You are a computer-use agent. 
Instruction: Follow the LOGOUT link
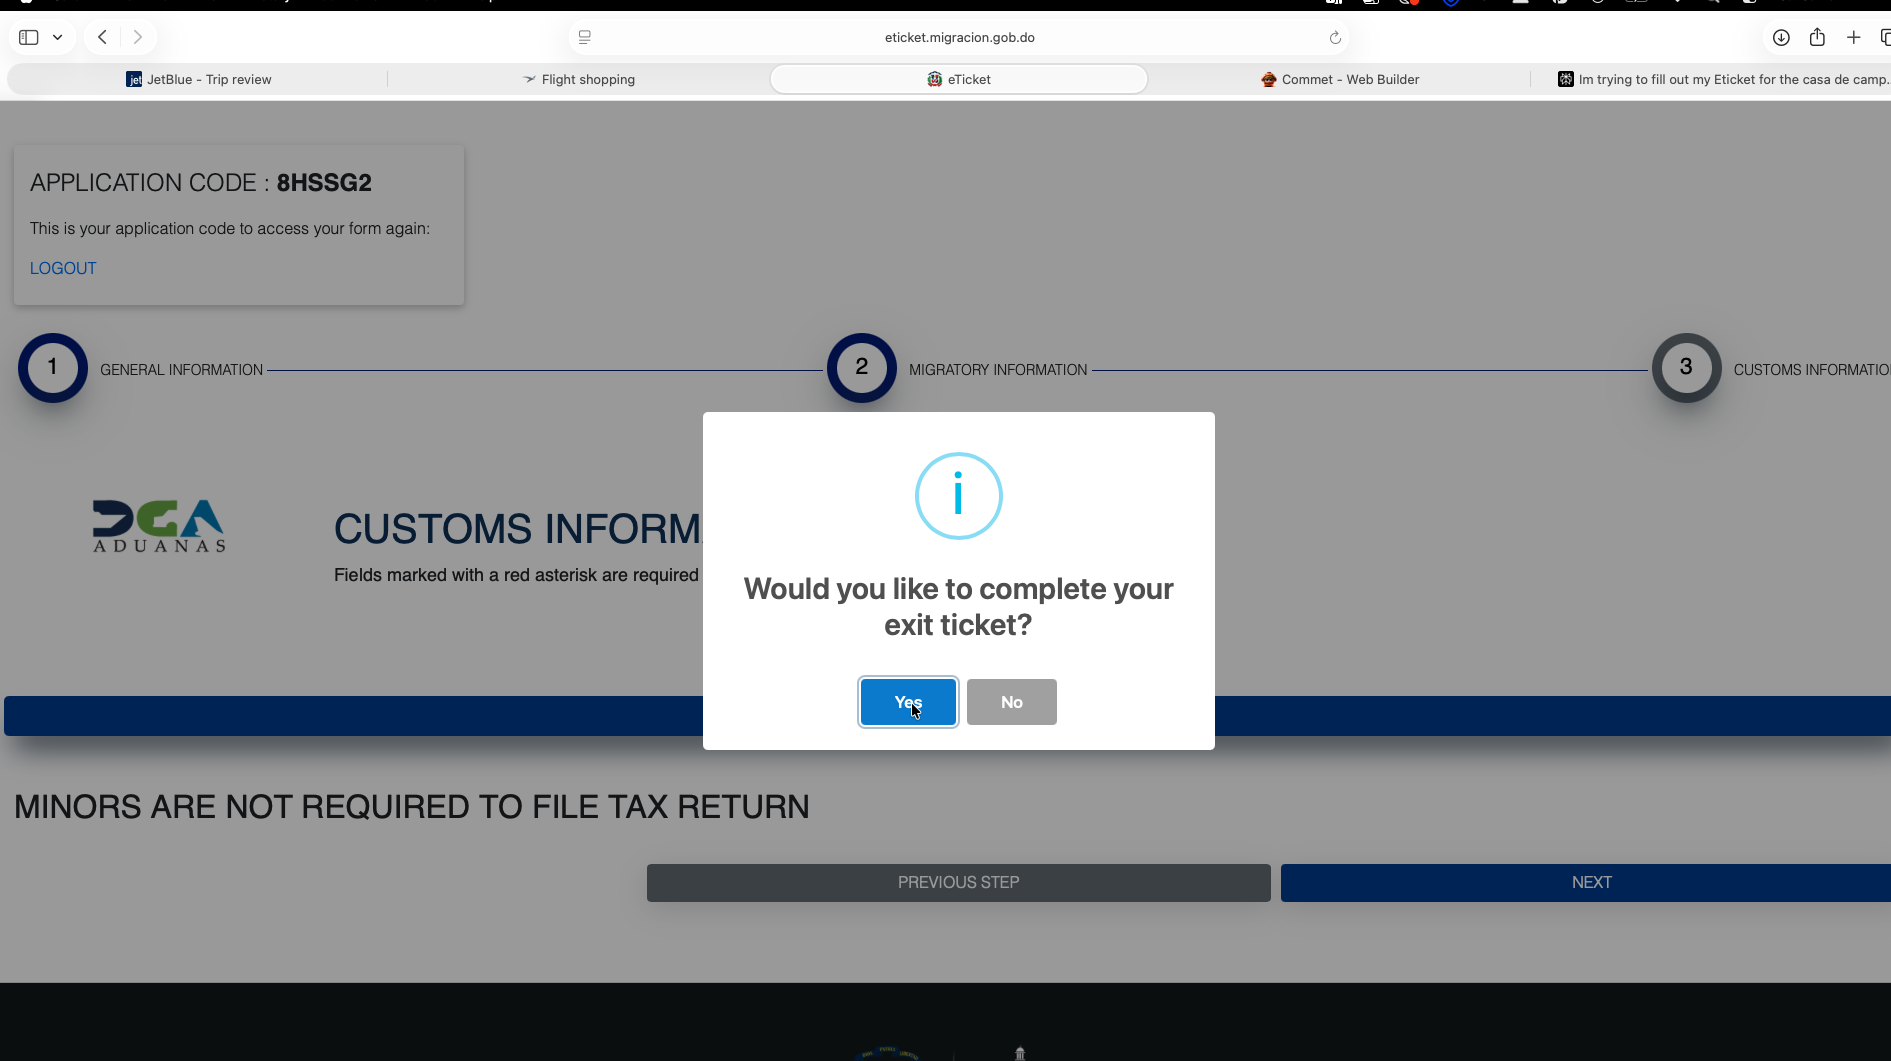[x=63, y=268]
